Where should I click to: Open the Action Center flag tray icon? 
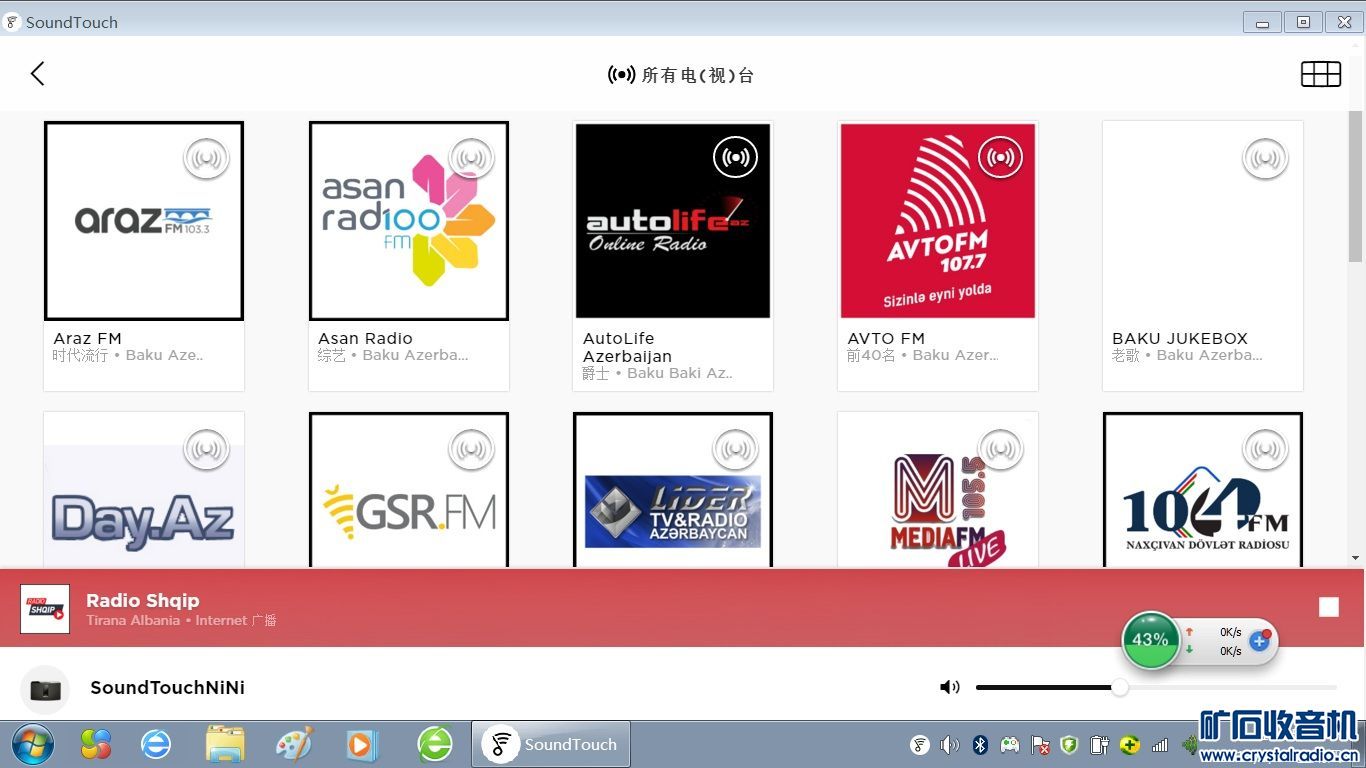[1040, 745]
